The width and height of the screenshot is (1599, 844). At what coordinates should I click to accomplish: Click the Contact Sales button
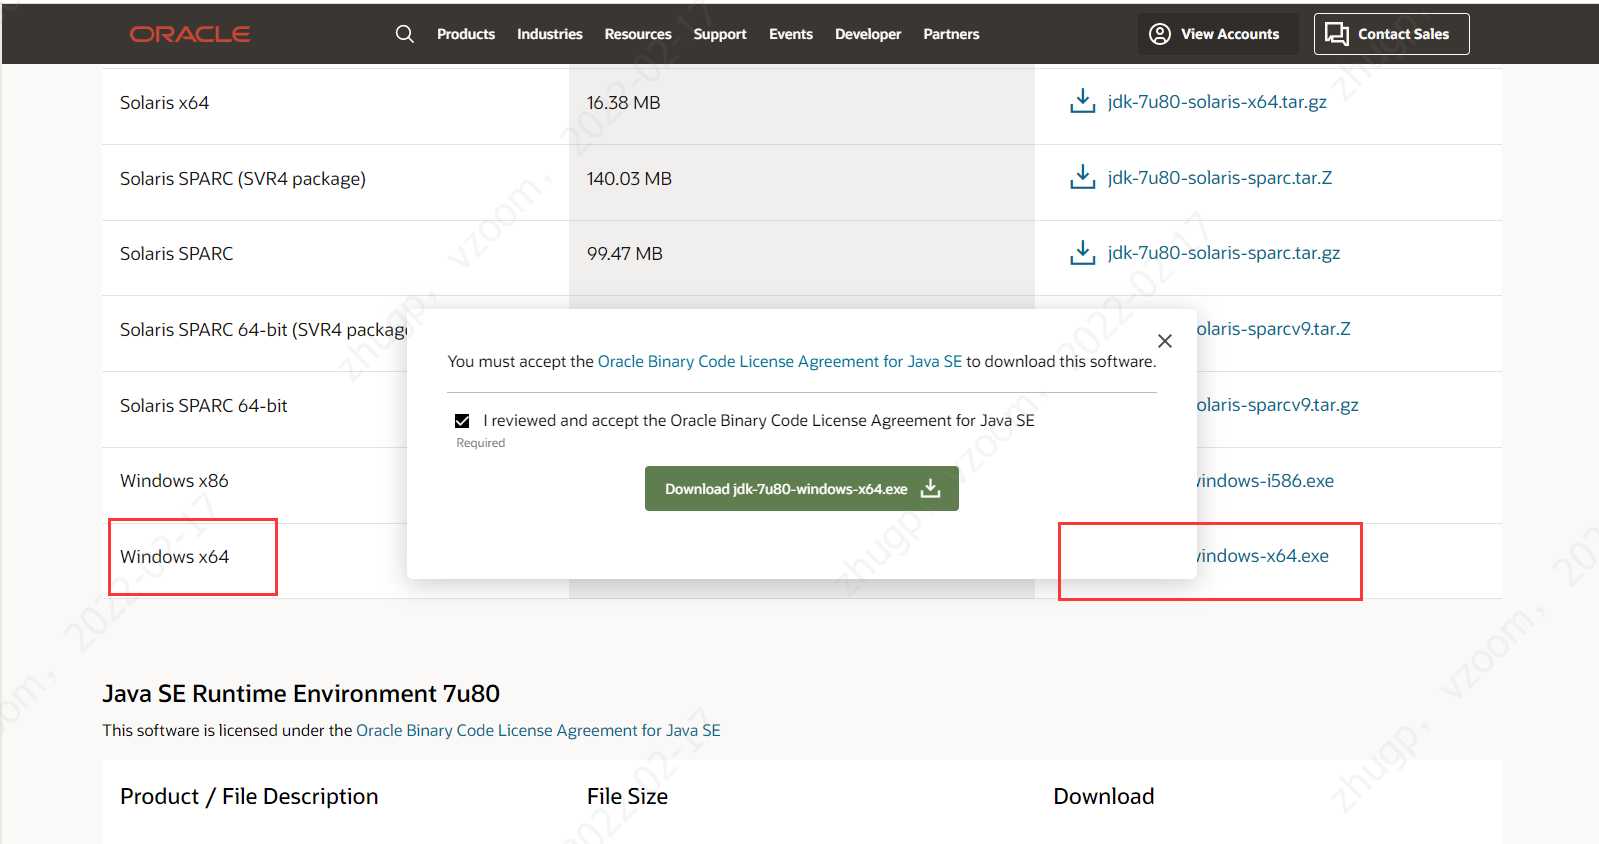point(1391,34)
